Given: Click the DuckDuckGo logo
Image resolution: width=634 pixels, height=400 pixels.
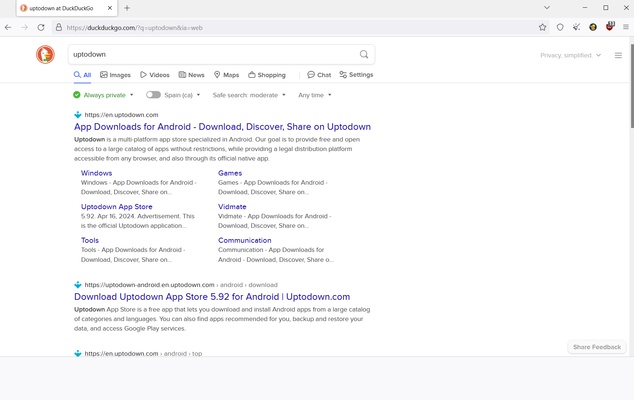Looking at the screenshot, I should click(45, 54).
